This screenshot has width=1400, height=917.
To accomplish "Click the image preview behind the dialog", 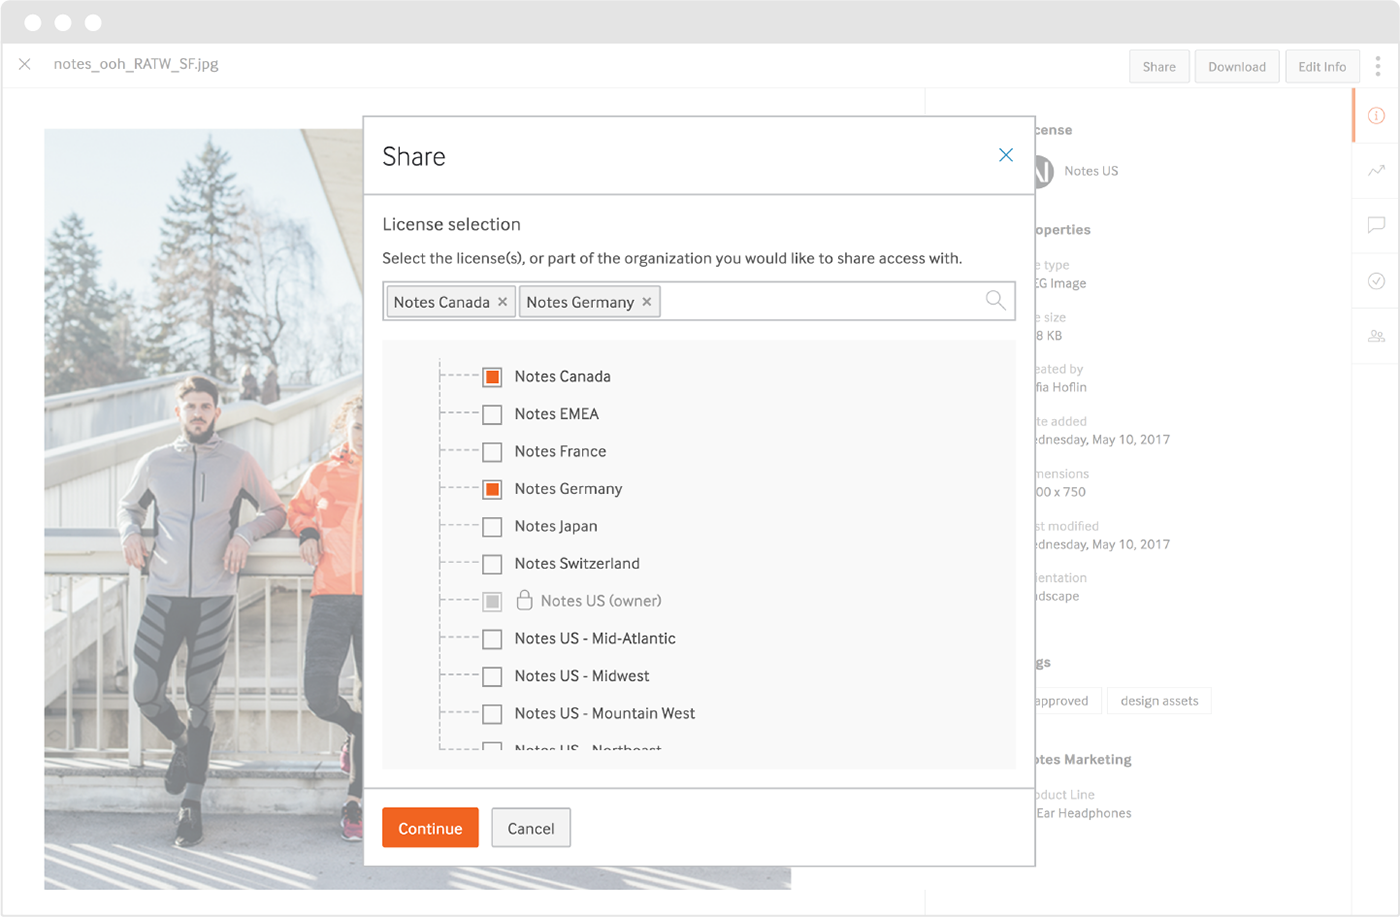I will [203, 508].
